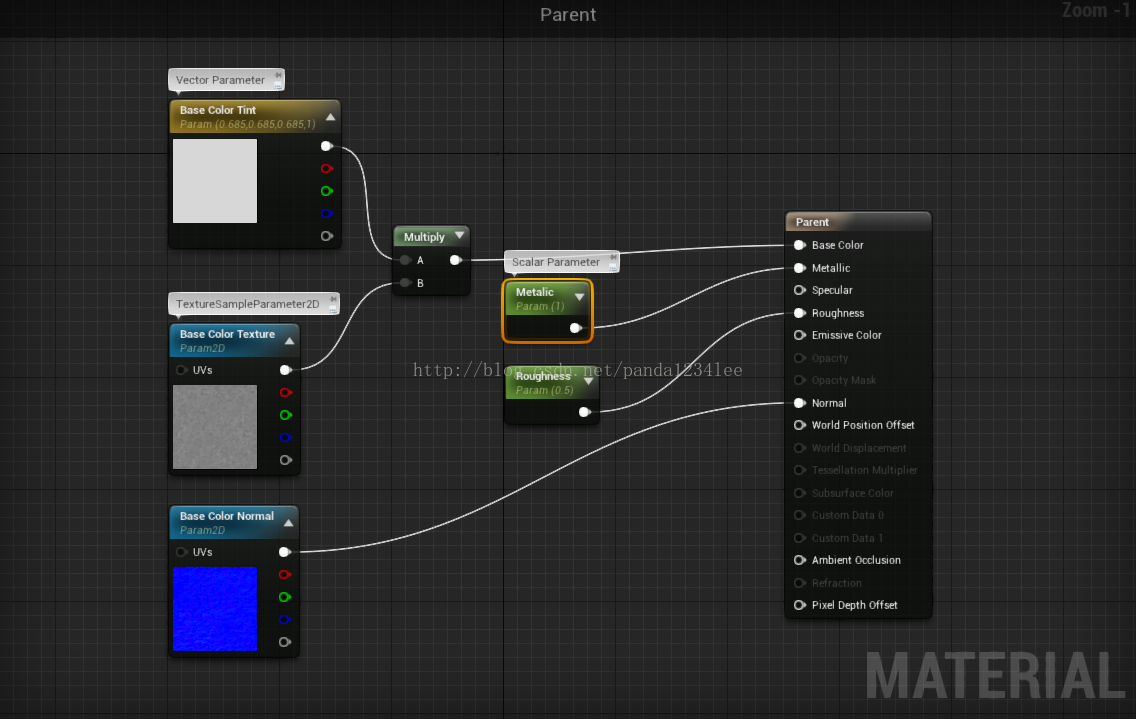Click the Base Color input pin on Parent
Viewport: 1136px width, 719px height.
pyautogui.click(x=800, y=246)
